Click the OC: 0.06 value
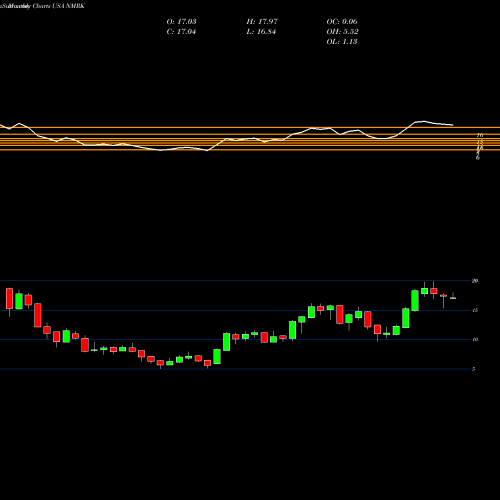The image size is (500, 500). [342, 22]
